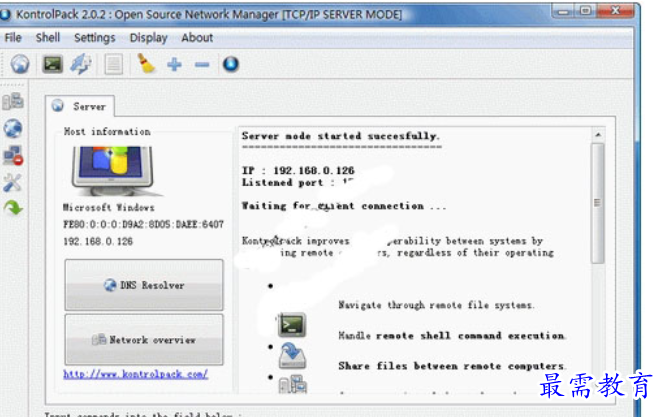Click the 'IP : 192.168.0.126' log line
The image size is (661, 417).
[298, 170]
